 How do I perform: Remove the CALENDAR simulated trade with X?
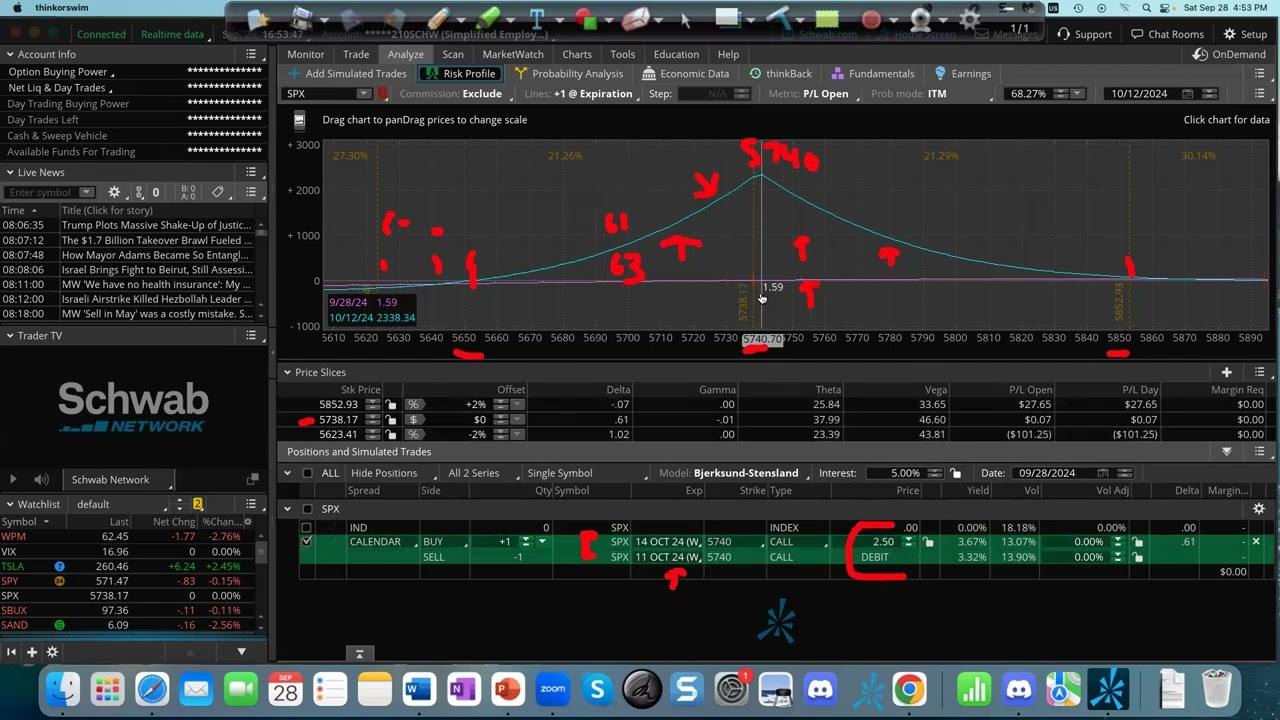[1256, 542]
